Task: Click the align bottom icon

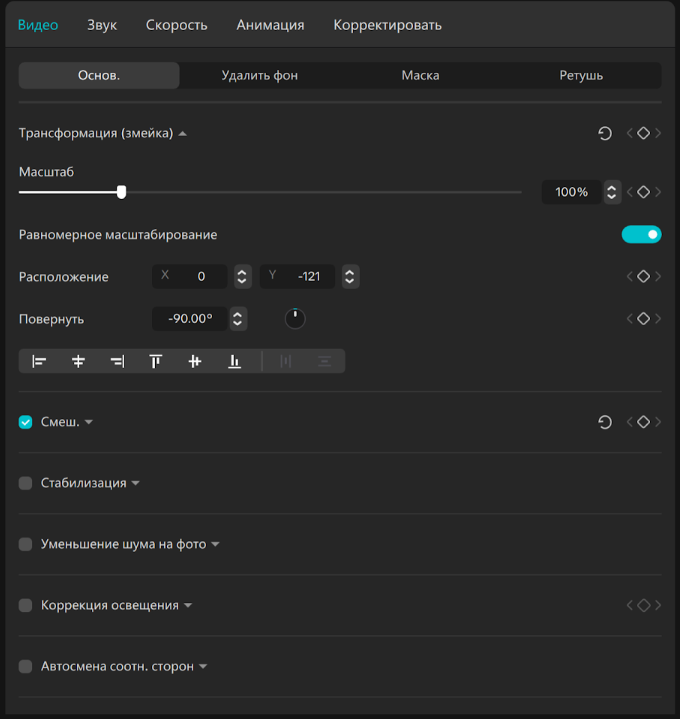Action: click(234, 361)
